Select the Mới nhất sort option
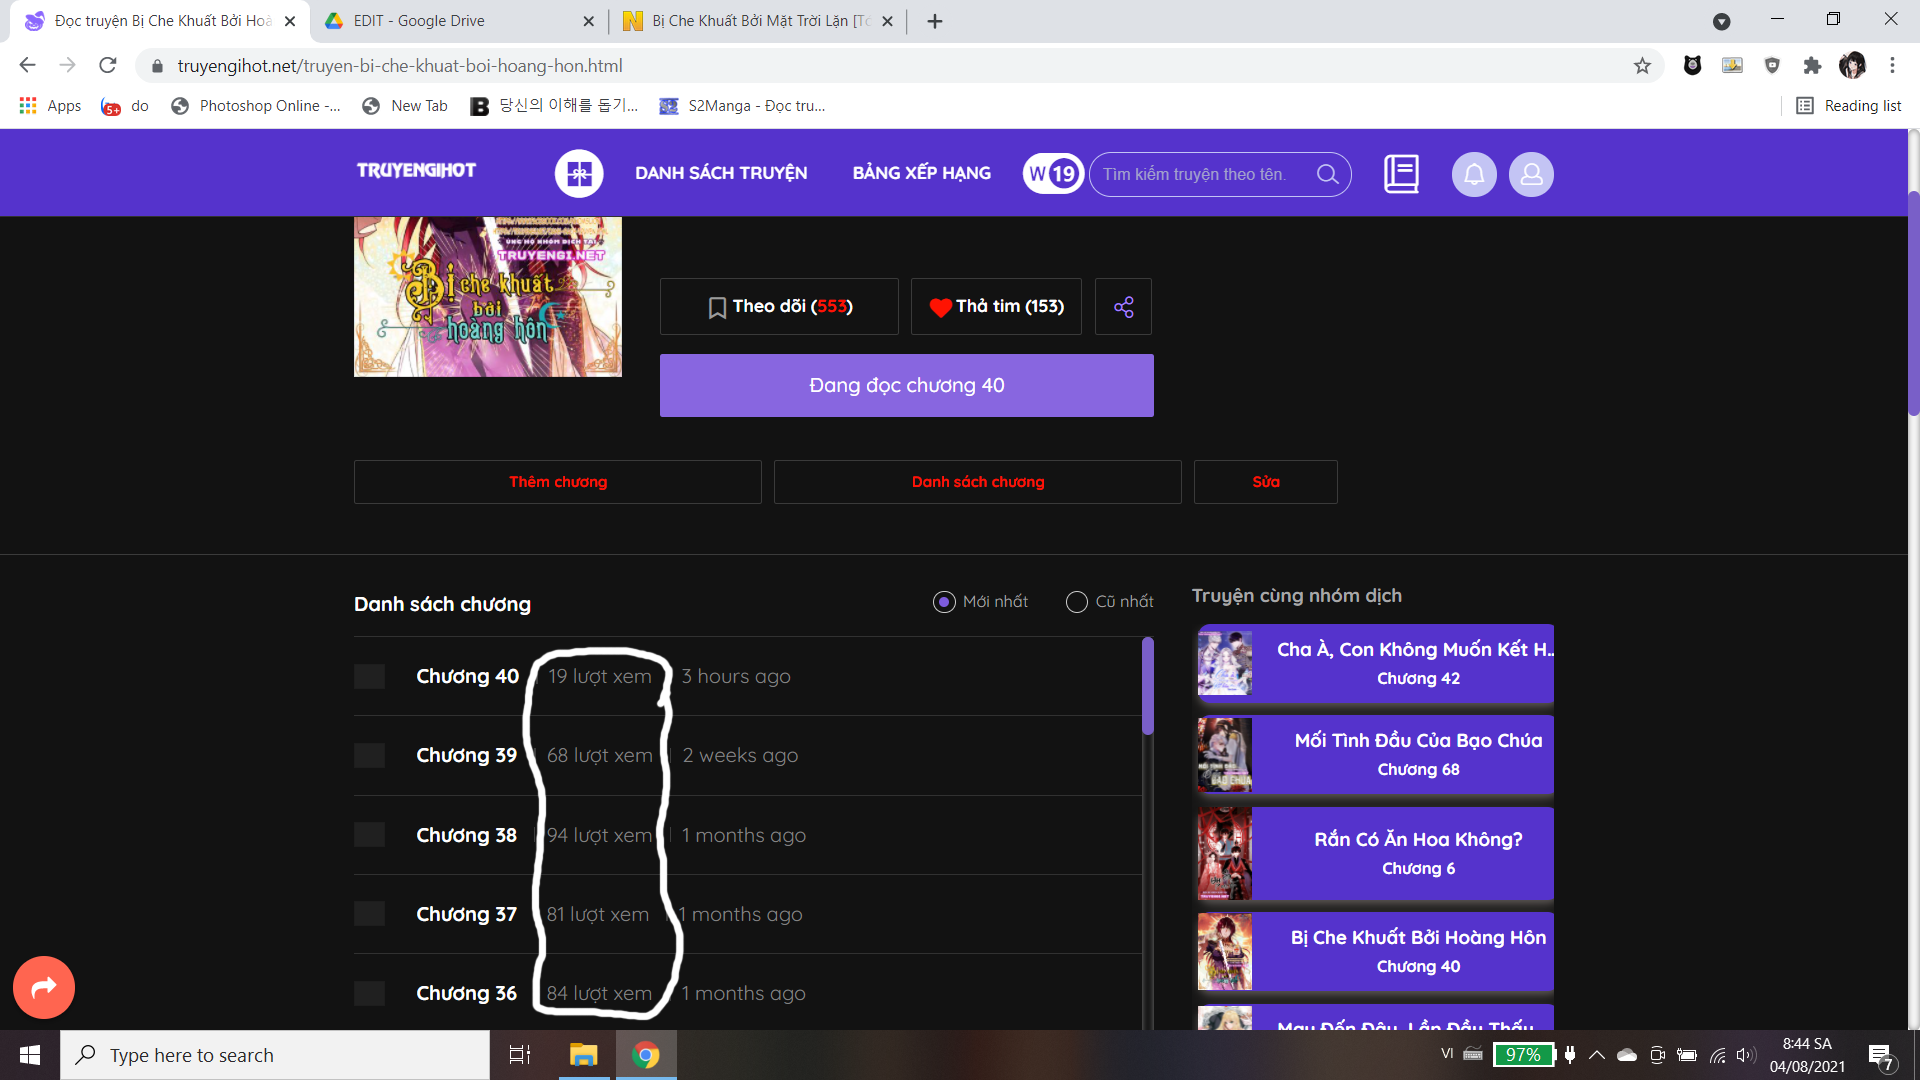1920x1080 pixels. pos(944,602)
